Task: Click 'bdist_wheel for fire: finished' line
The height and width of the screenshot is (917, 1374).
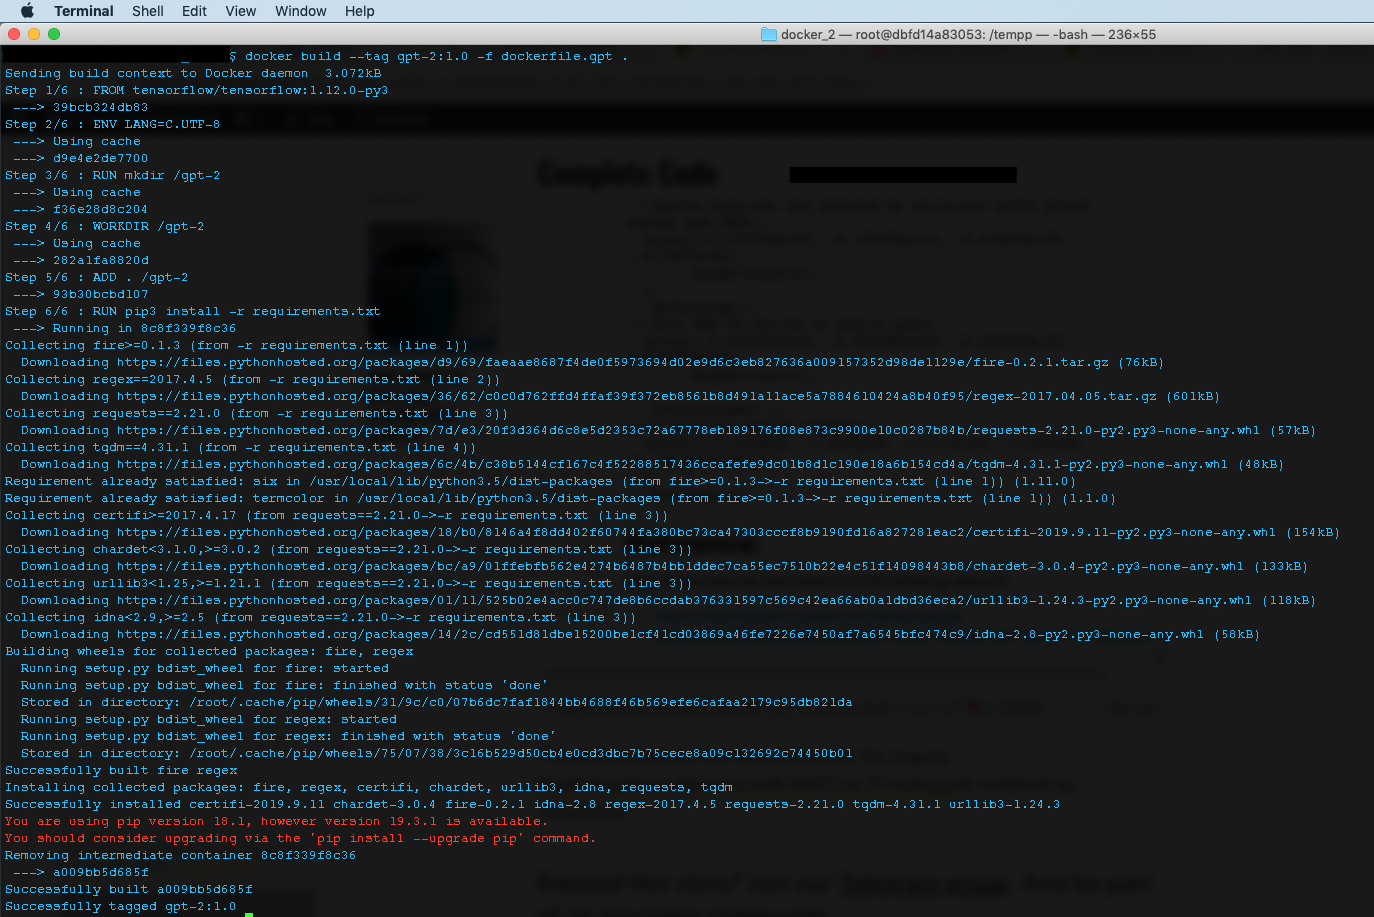Action: click(285, 685)
